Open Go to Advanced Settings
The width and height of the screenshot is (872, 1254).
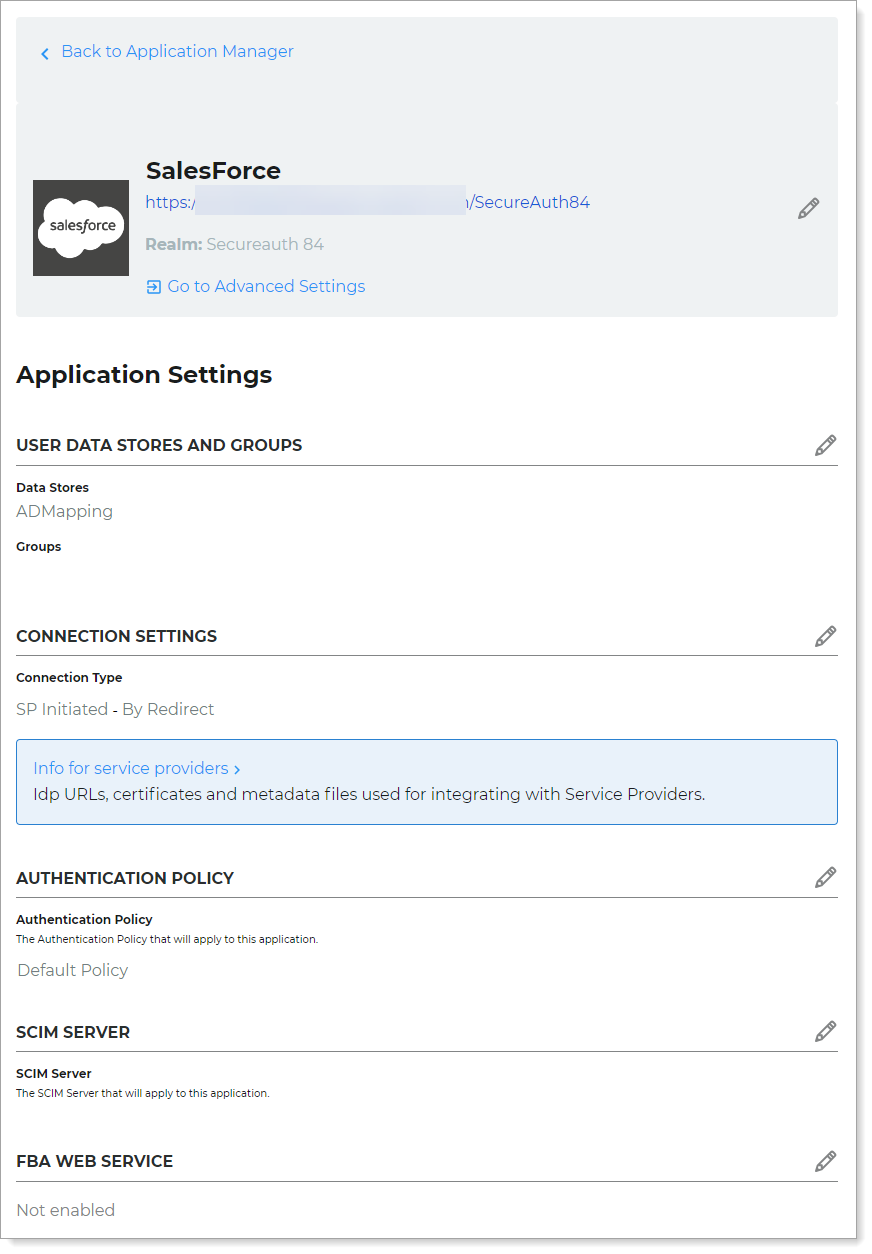click(266, 287)
